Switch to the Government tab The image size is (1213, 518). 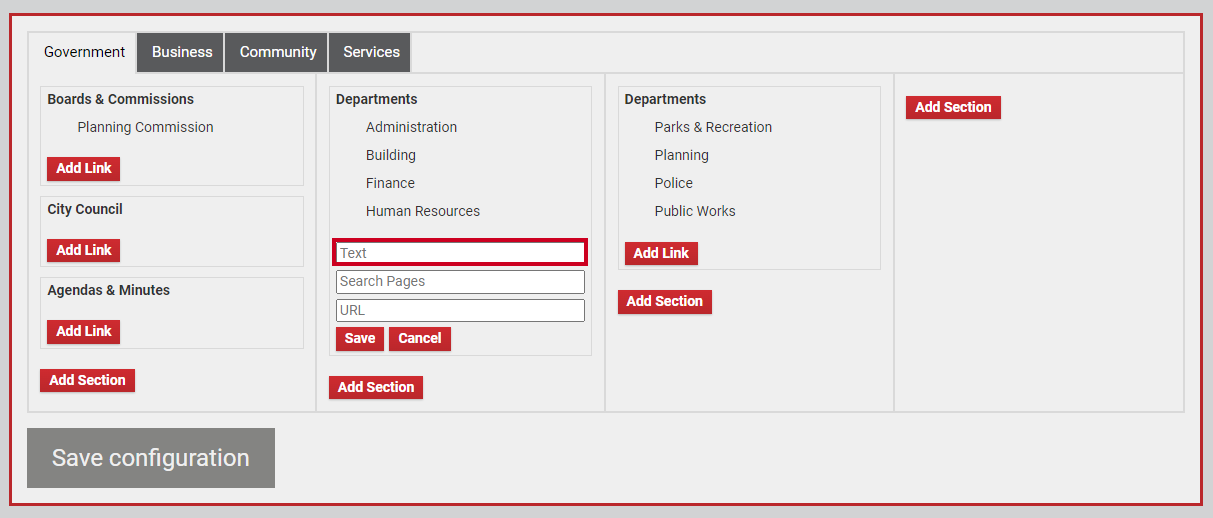84,52
